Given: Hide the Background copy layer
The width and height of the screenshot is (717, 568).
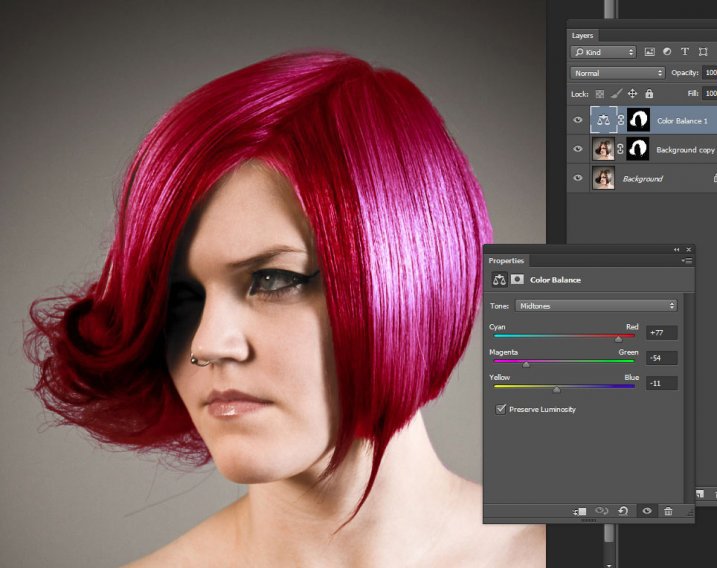Looking at the screenshot, I should 577,149.
